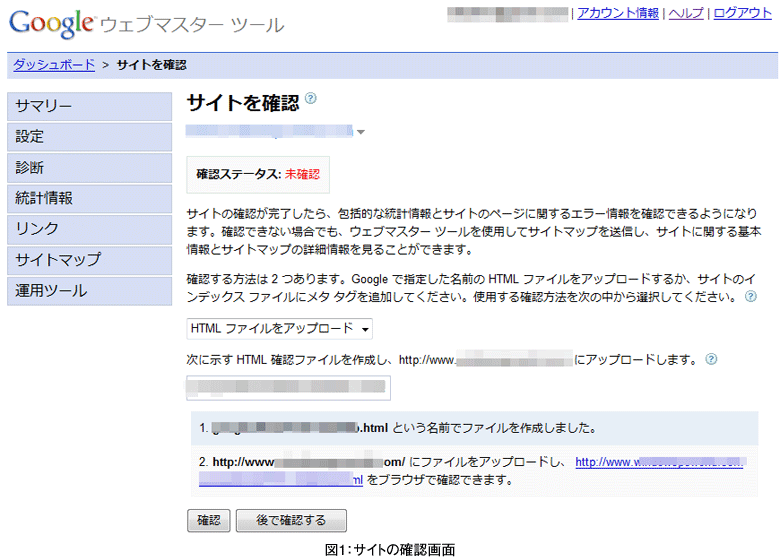Click help icon after にアップロードします
780x560 pixels.
pos(711,359)
